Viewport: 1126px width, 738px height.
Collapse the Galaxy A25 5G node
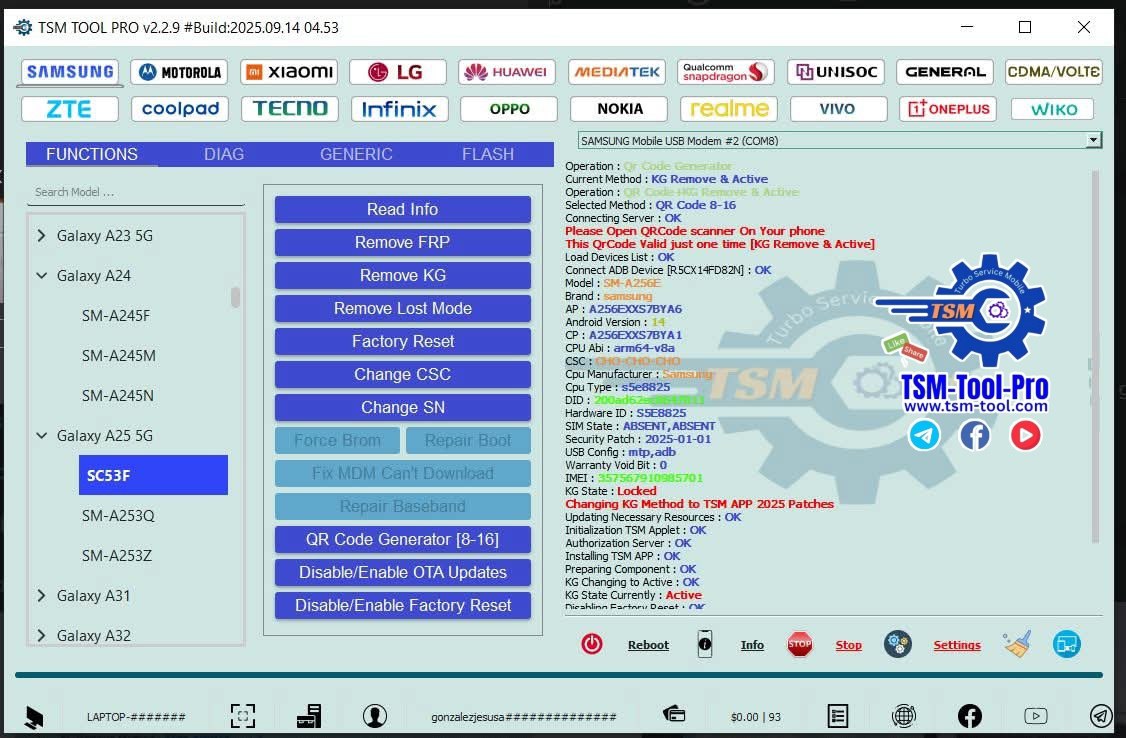pyautogui.click(x=42, y=436)
